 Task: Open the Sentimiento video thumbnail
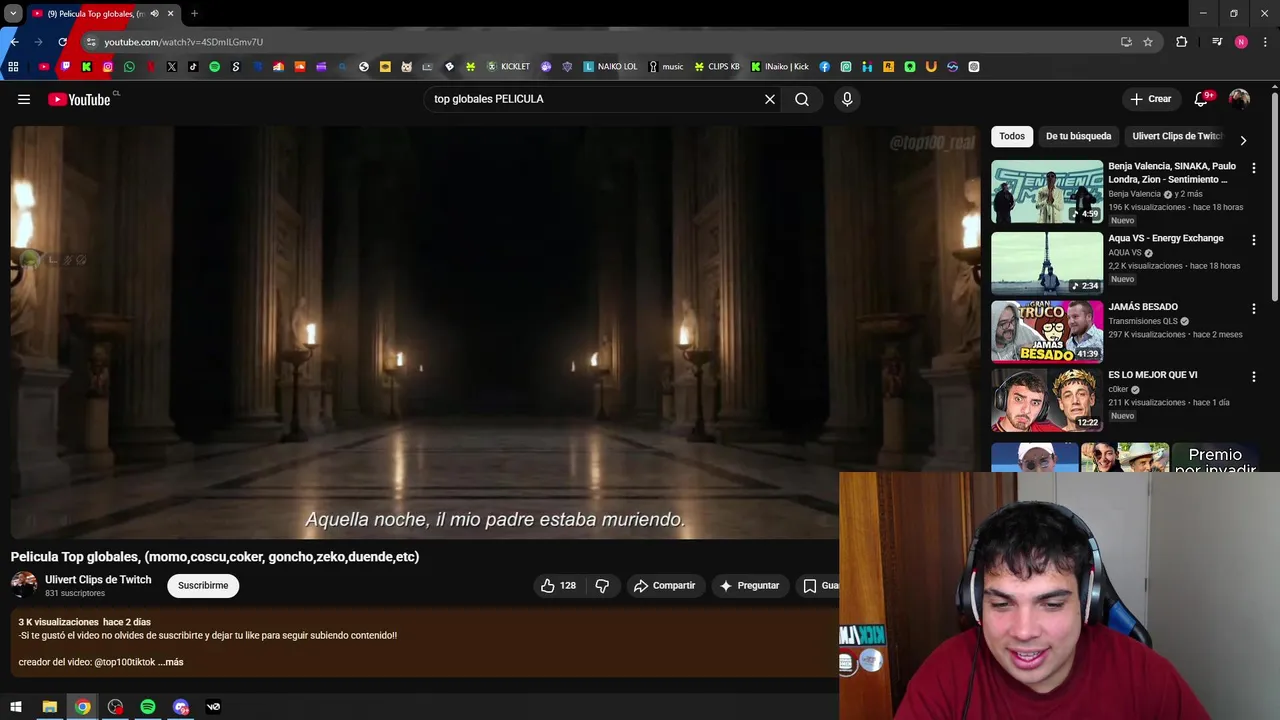pyautogui.click(x=1047, y=192)
